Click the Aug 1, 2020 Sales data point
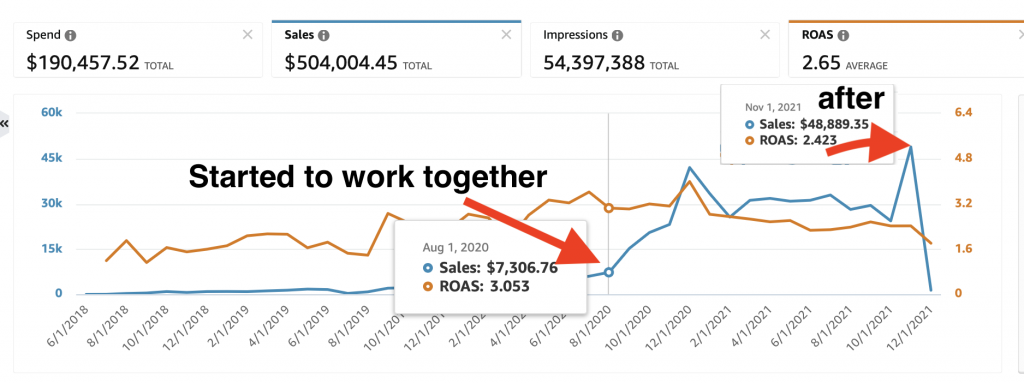This screenshot has height=383, width=1024. coord(609,272)
